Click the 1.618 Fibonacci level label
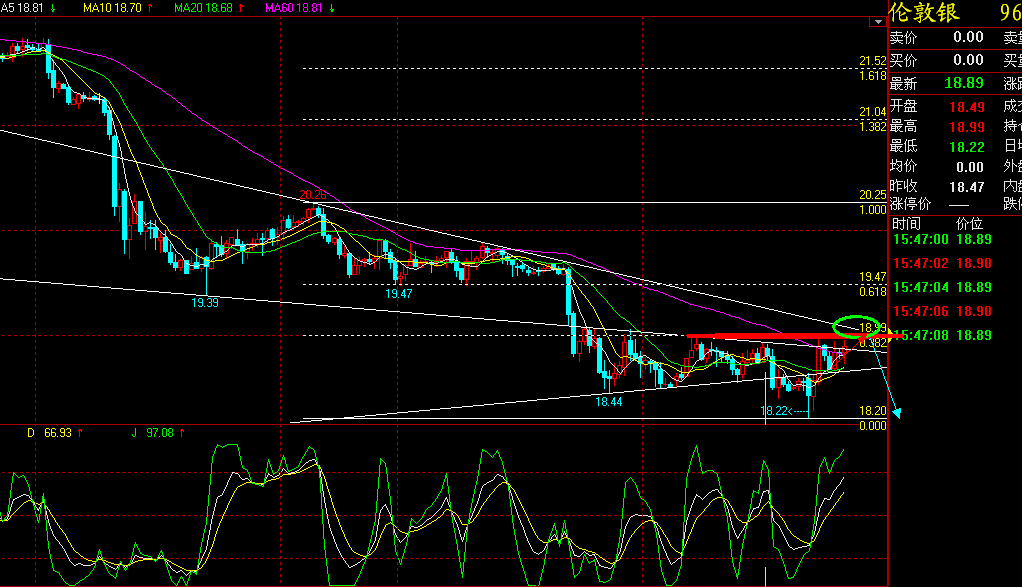Image resolution: width=1022 pixels, height=587 pixels. tap(872, 76)
